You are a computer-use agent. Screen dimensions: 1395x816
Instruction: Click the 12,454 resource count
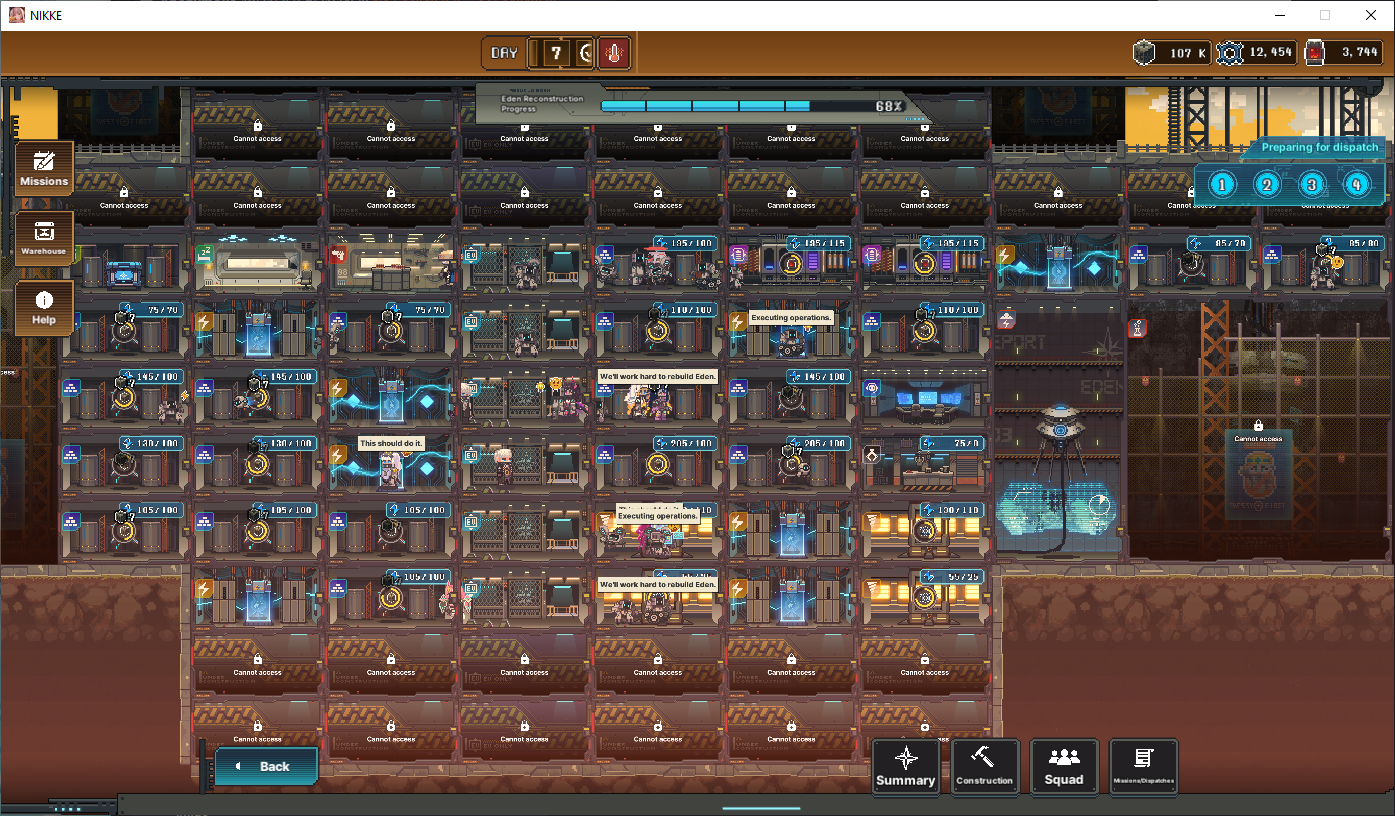(x=1271, y=53)
